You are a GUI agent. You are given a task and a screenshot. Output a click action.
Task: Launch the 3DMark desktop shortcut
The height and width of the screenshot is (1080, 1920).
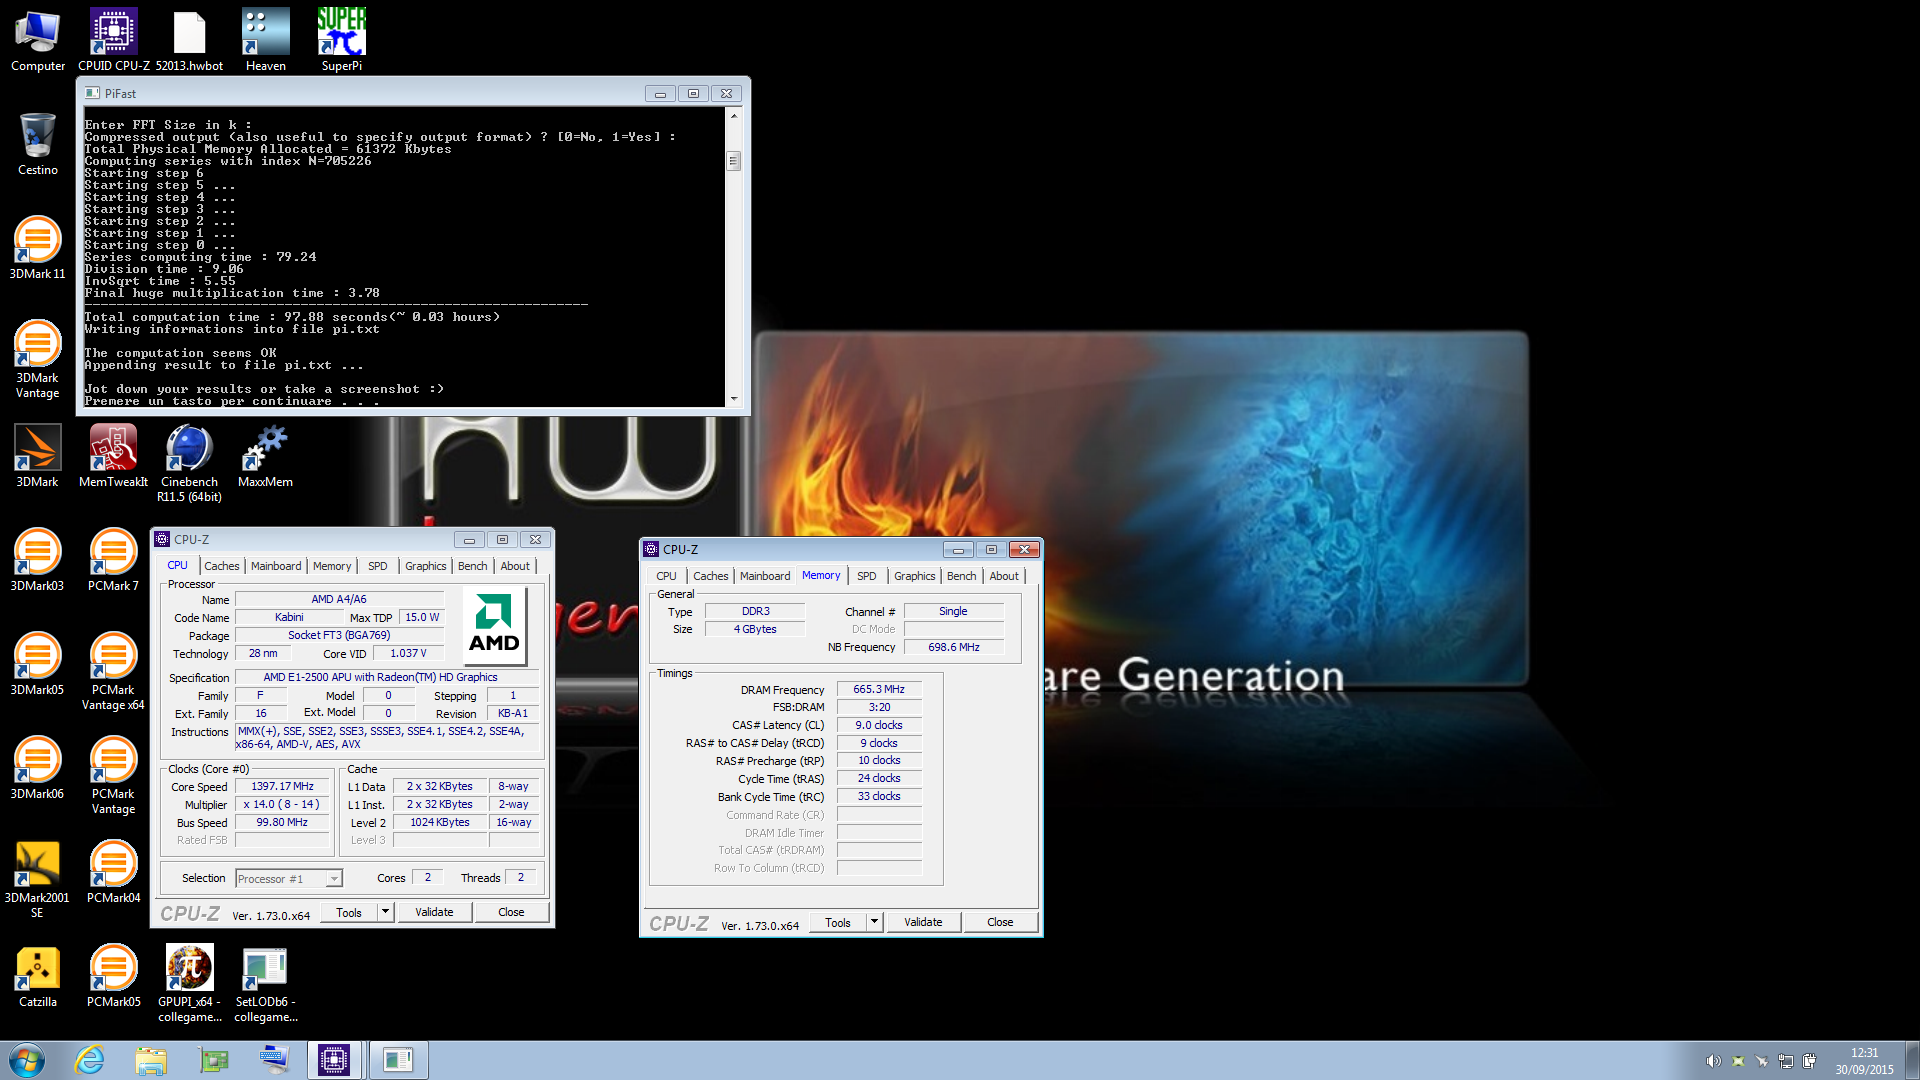(x=38, y=456)
